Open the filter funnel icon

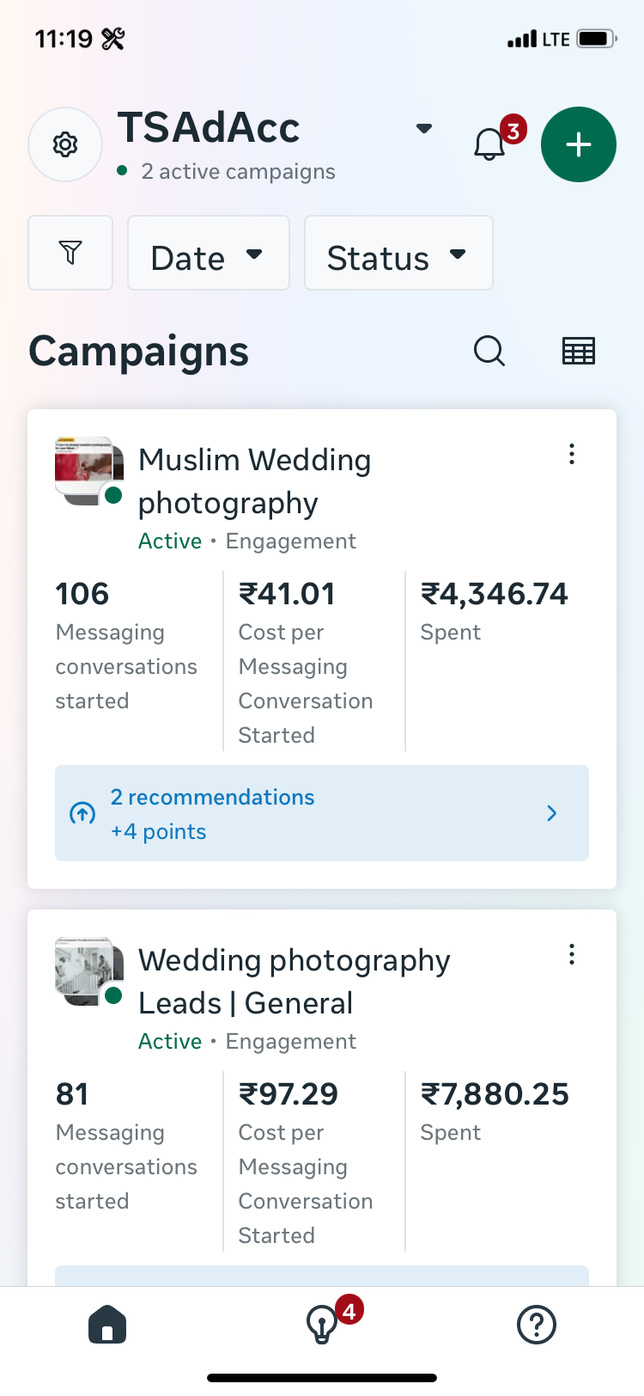tap(70, 253)
